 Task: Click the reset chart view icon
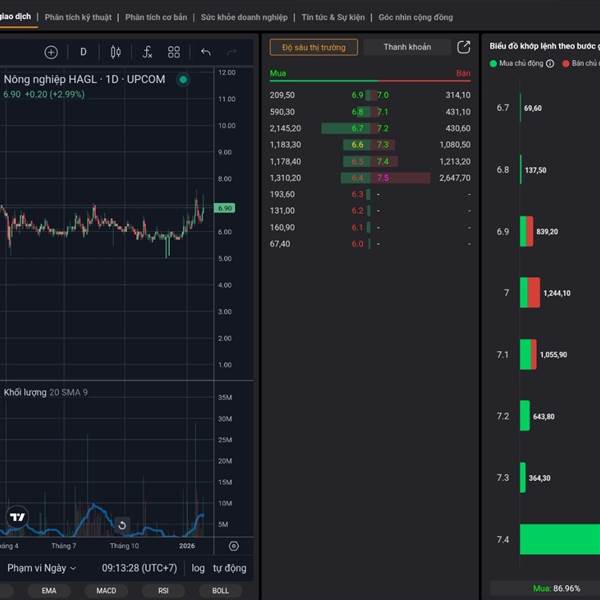tap(122, 524)
